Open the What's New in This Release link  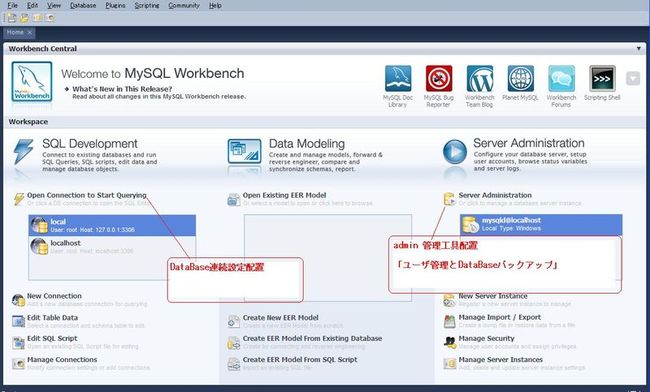pyautogui.click(x=122, y=89)
